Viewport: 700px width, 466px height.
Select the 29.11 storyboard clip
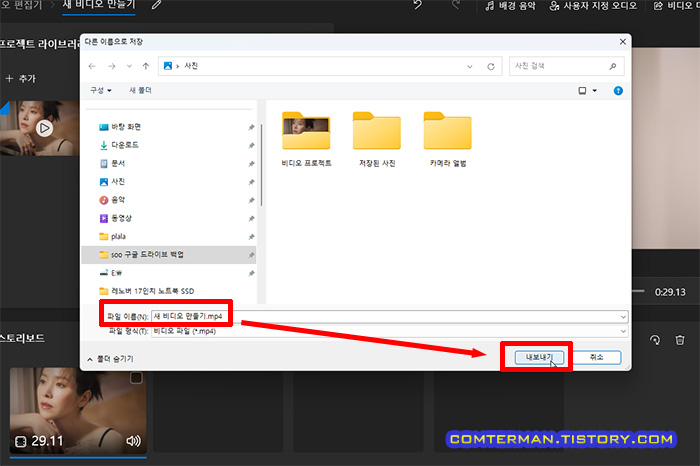pyautogui.click(x=78, y=411)
